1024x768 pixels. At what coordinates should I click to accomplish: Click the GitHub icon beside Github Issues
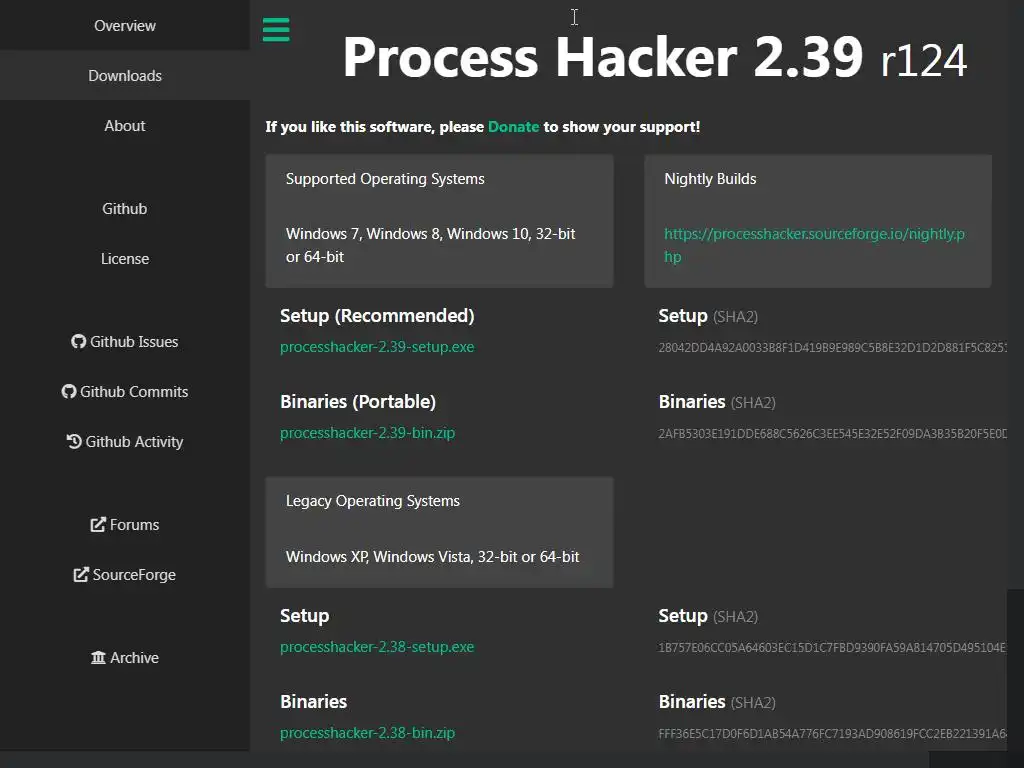(78, 342)
